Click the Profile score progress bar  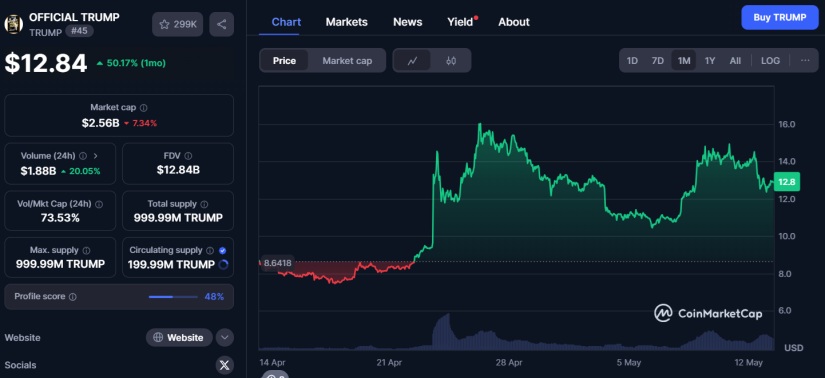(173, 297)
